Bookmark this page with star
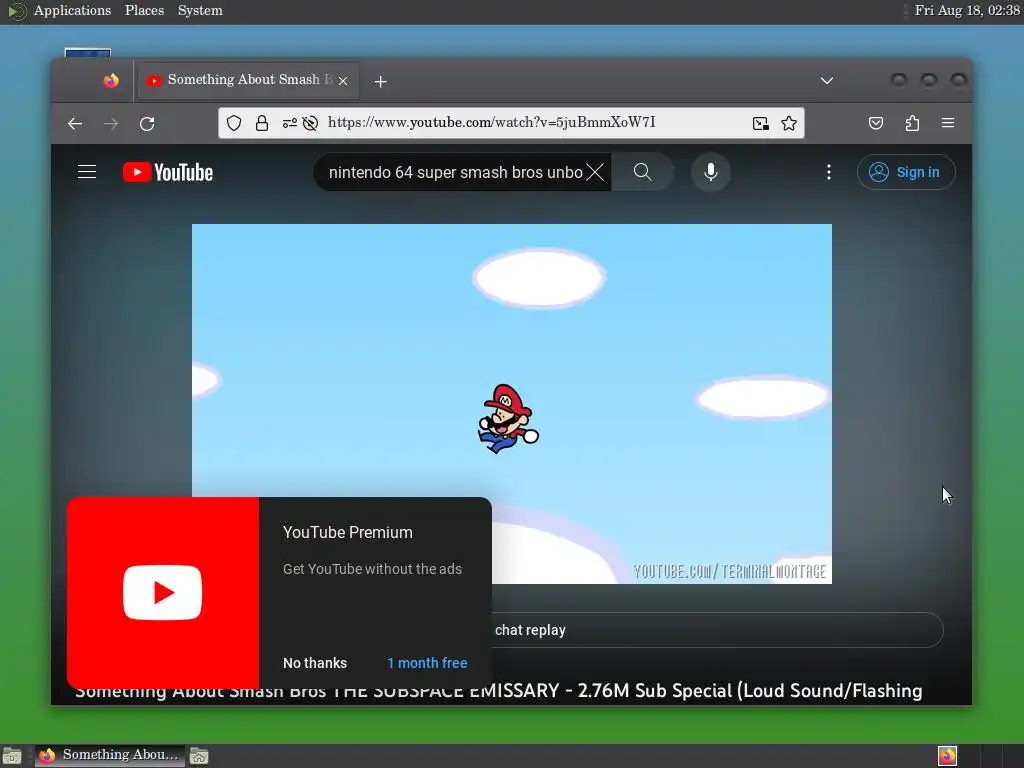The height and width of the screenshot is (768, 1024). point(789,123)
